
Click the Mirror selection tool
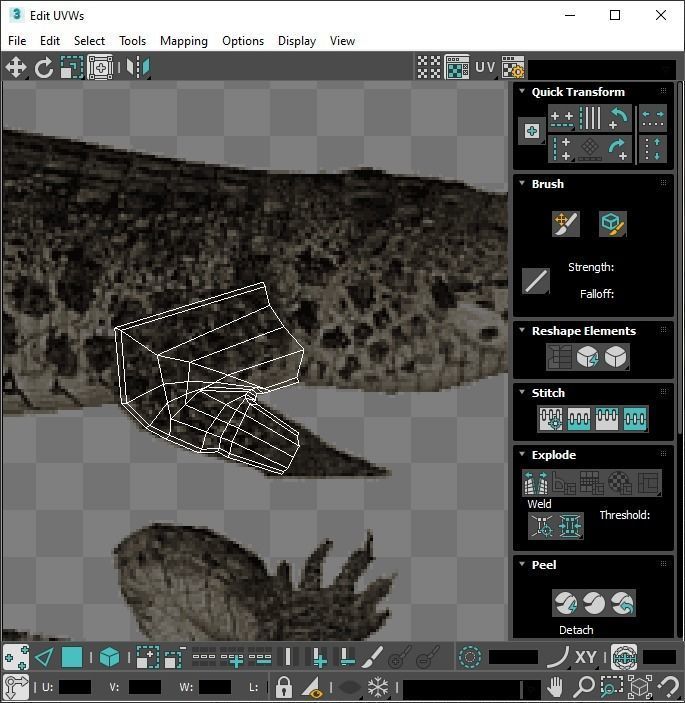pyautogui.click(x=138, y=68)
